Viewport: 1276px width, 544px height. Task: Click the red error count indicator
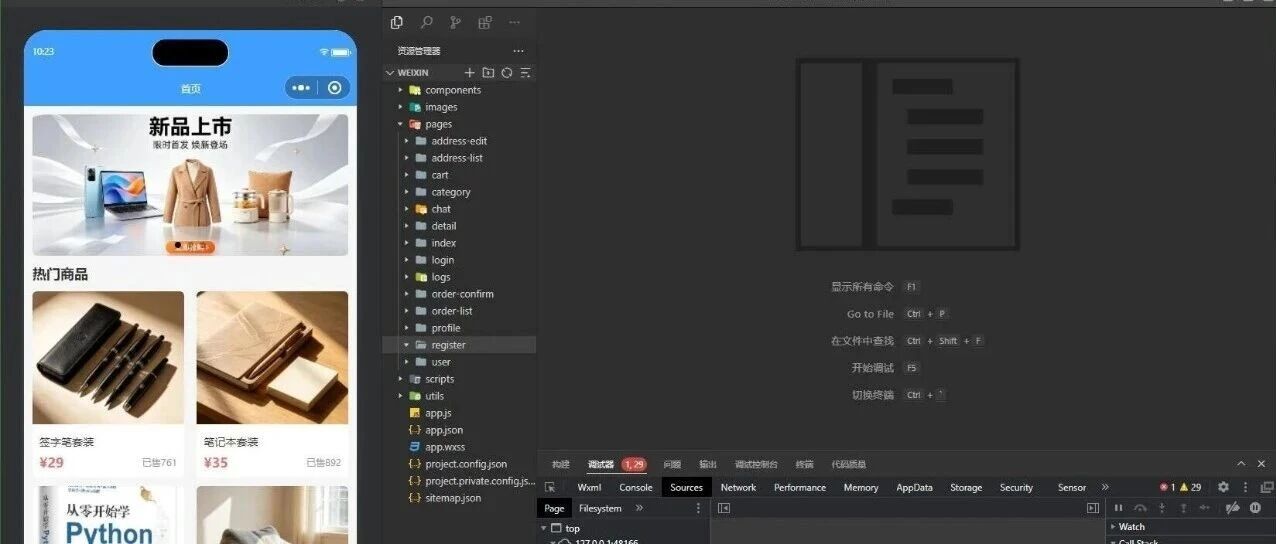click(1167, 487)
